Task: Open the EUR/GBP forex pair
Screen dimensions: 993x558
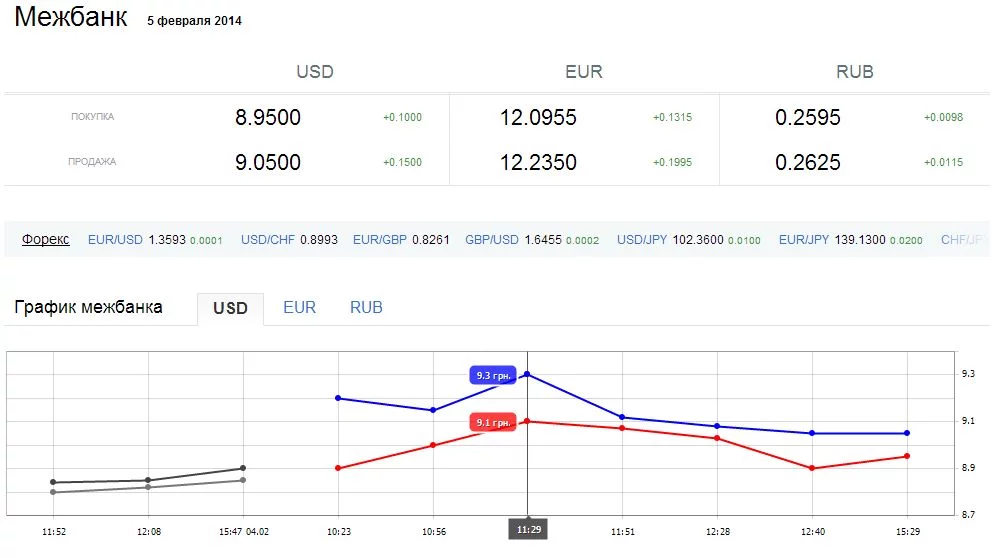Action: point(380,240)
